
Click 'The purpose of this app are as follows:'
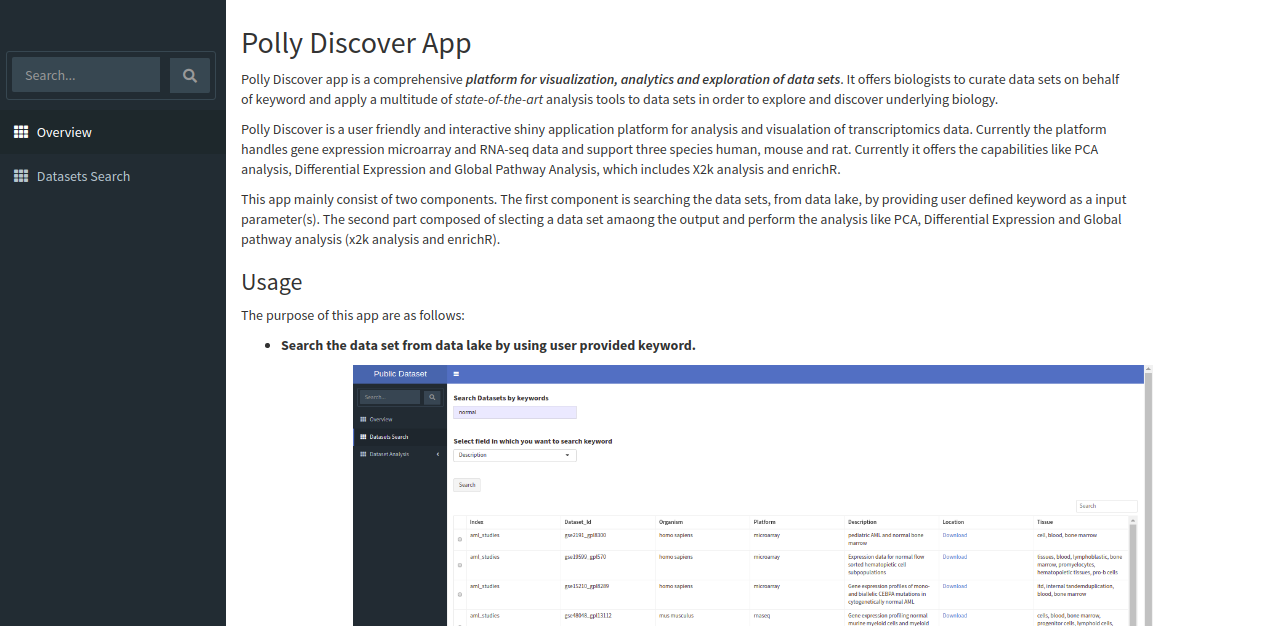[x=353, y=315]
